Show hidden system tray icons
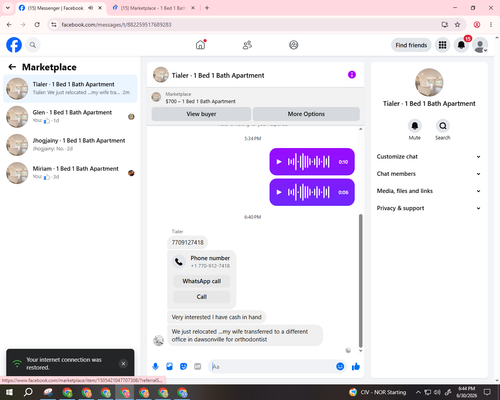Viewport: 500px width, 400px height. tap(418, 392)
